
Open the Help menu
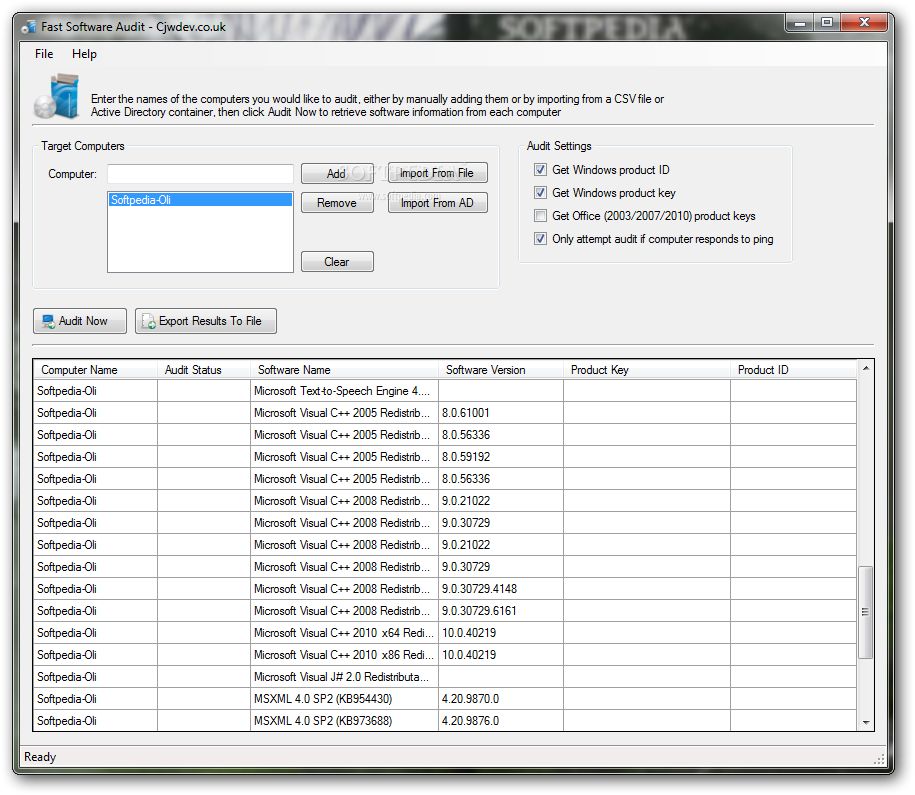pos(84,54)
